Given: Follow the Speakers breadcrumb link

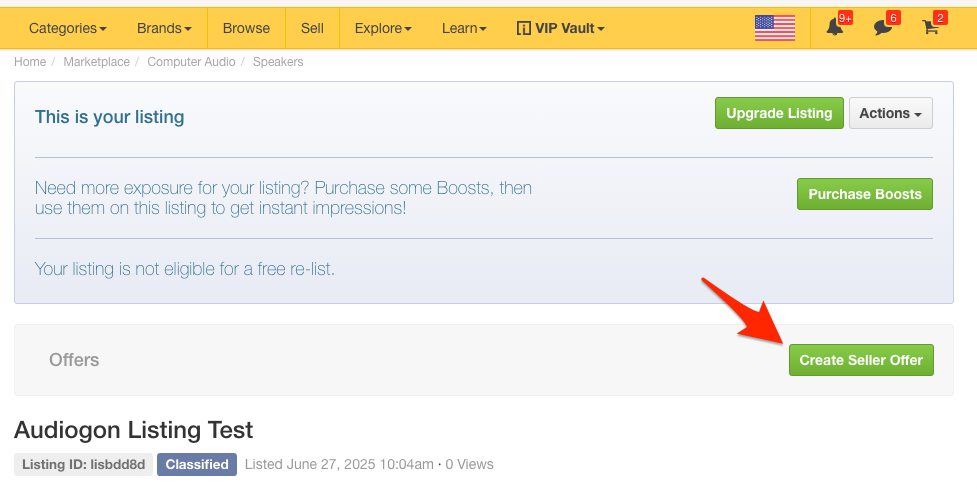Looking at the screenshot, I should [278, 62].
